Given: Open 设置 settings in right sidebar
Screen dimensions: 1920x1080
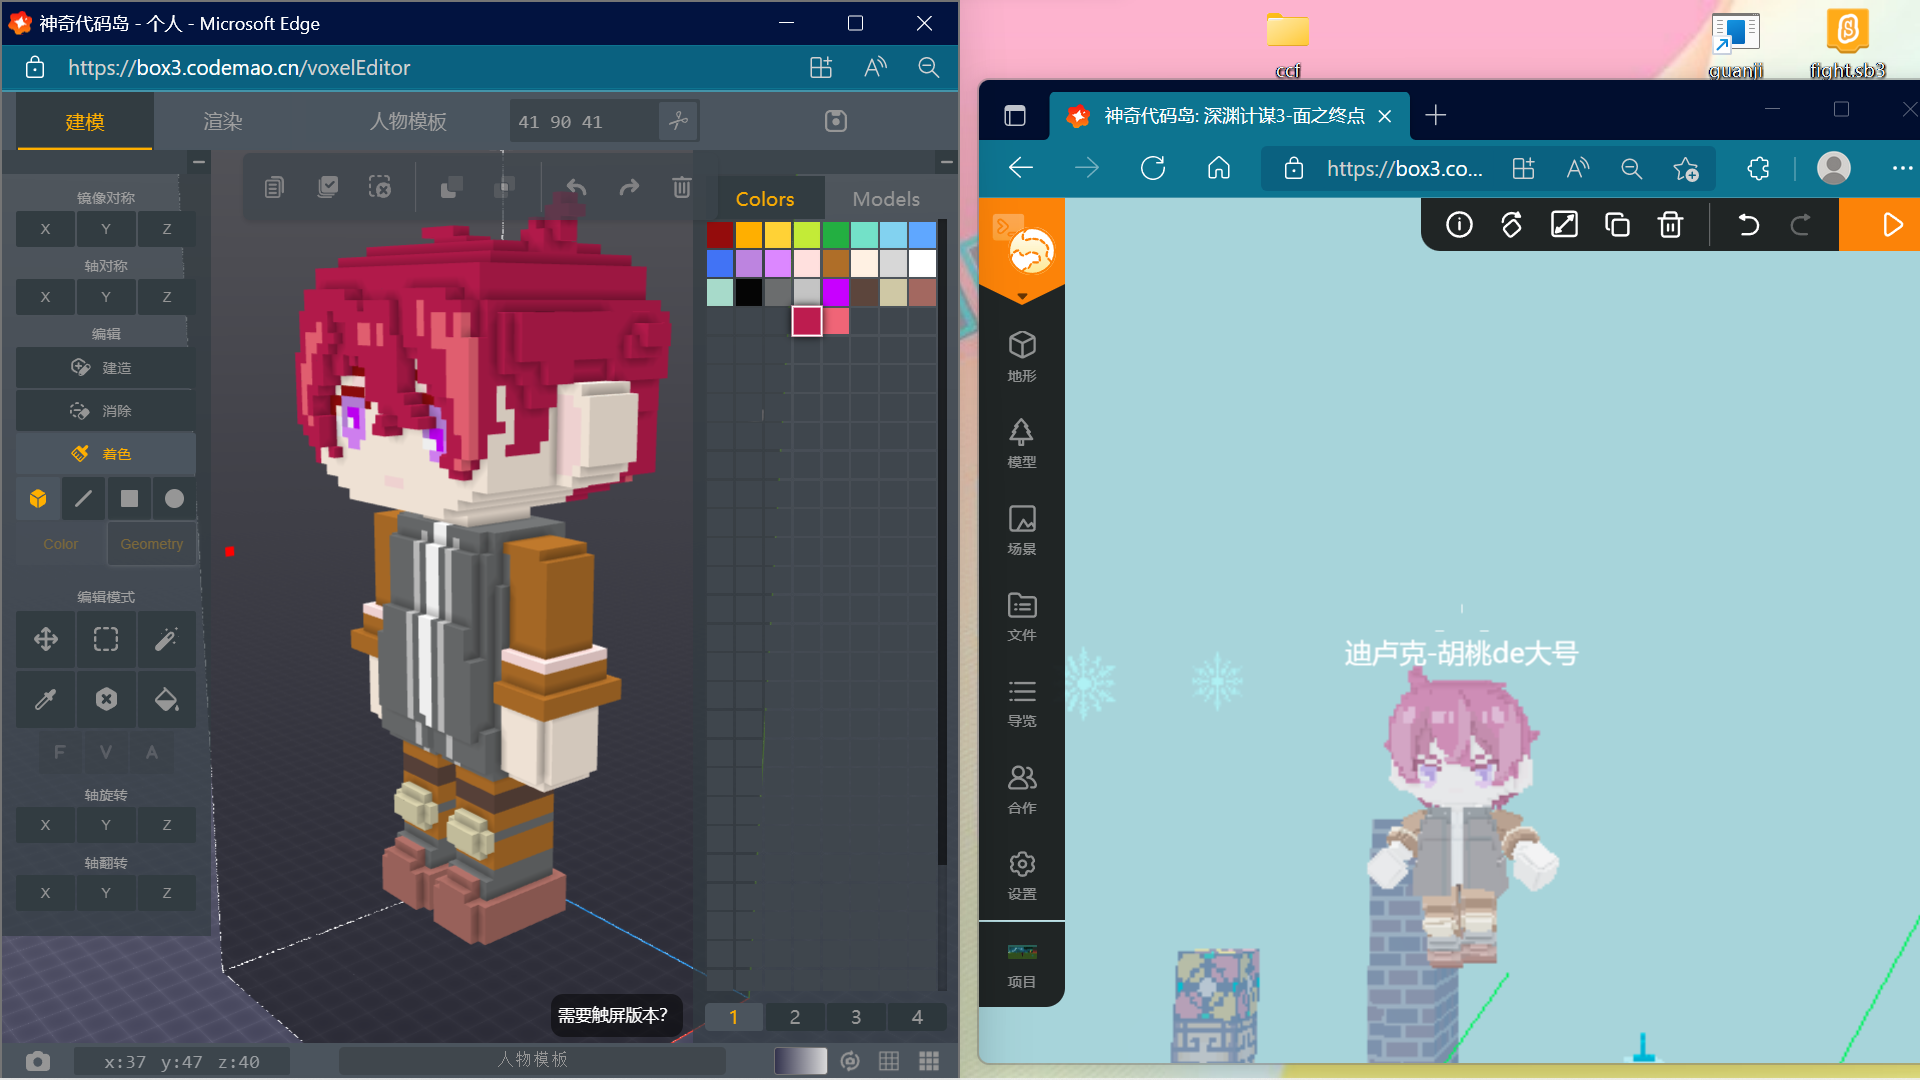Looking at the screenshot, I should point(1022,876).
